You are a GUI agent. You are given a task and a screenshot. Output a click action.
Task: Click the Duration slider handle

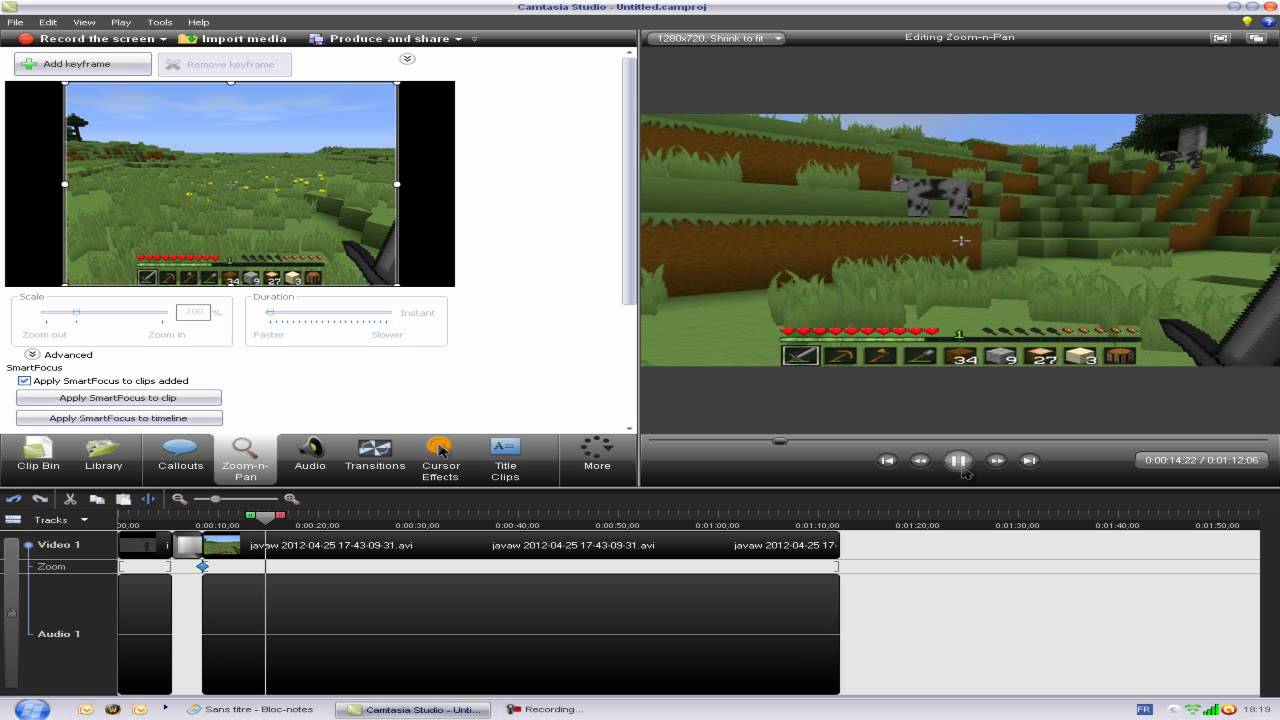pos(269,313)
